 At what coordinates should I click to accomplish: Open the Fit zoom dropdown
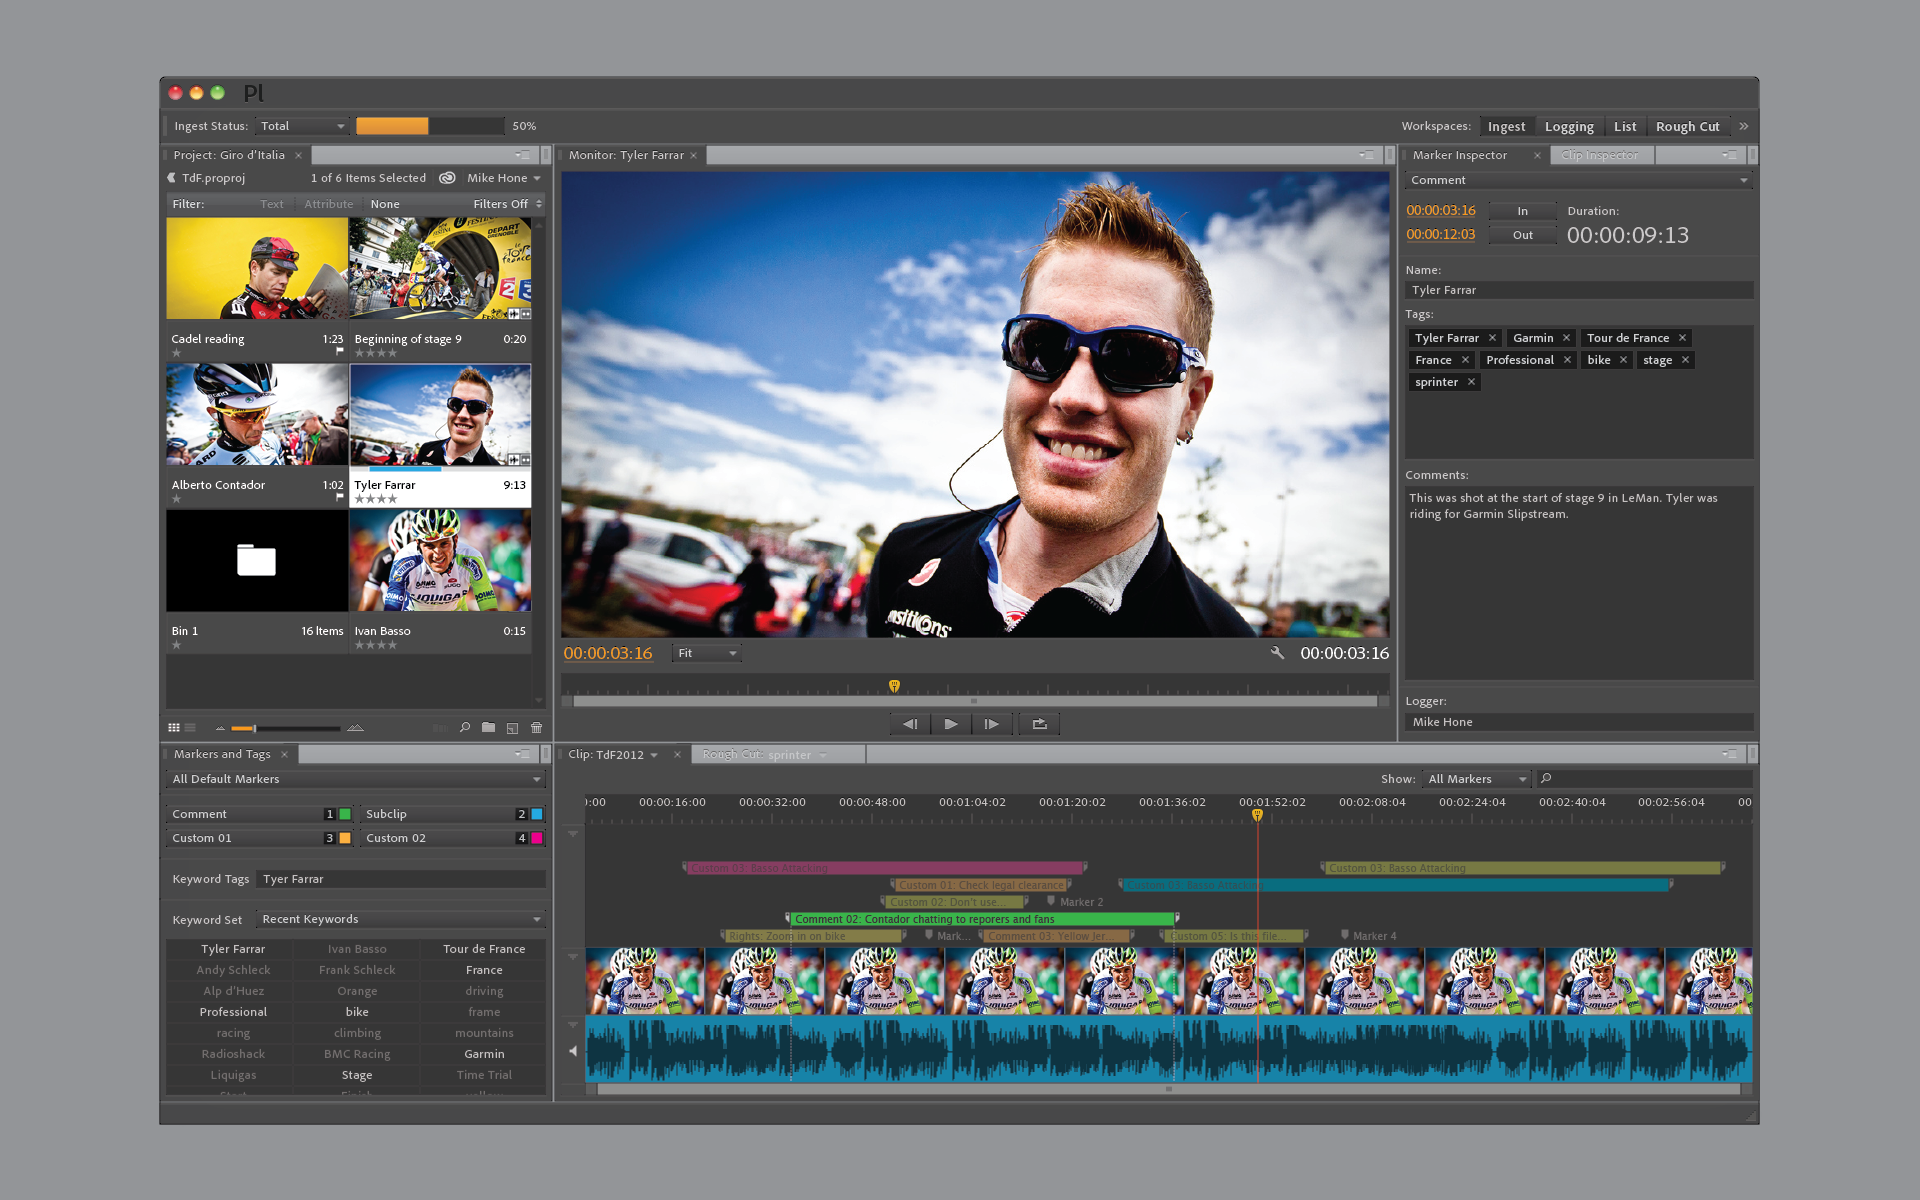click(707, 653)
